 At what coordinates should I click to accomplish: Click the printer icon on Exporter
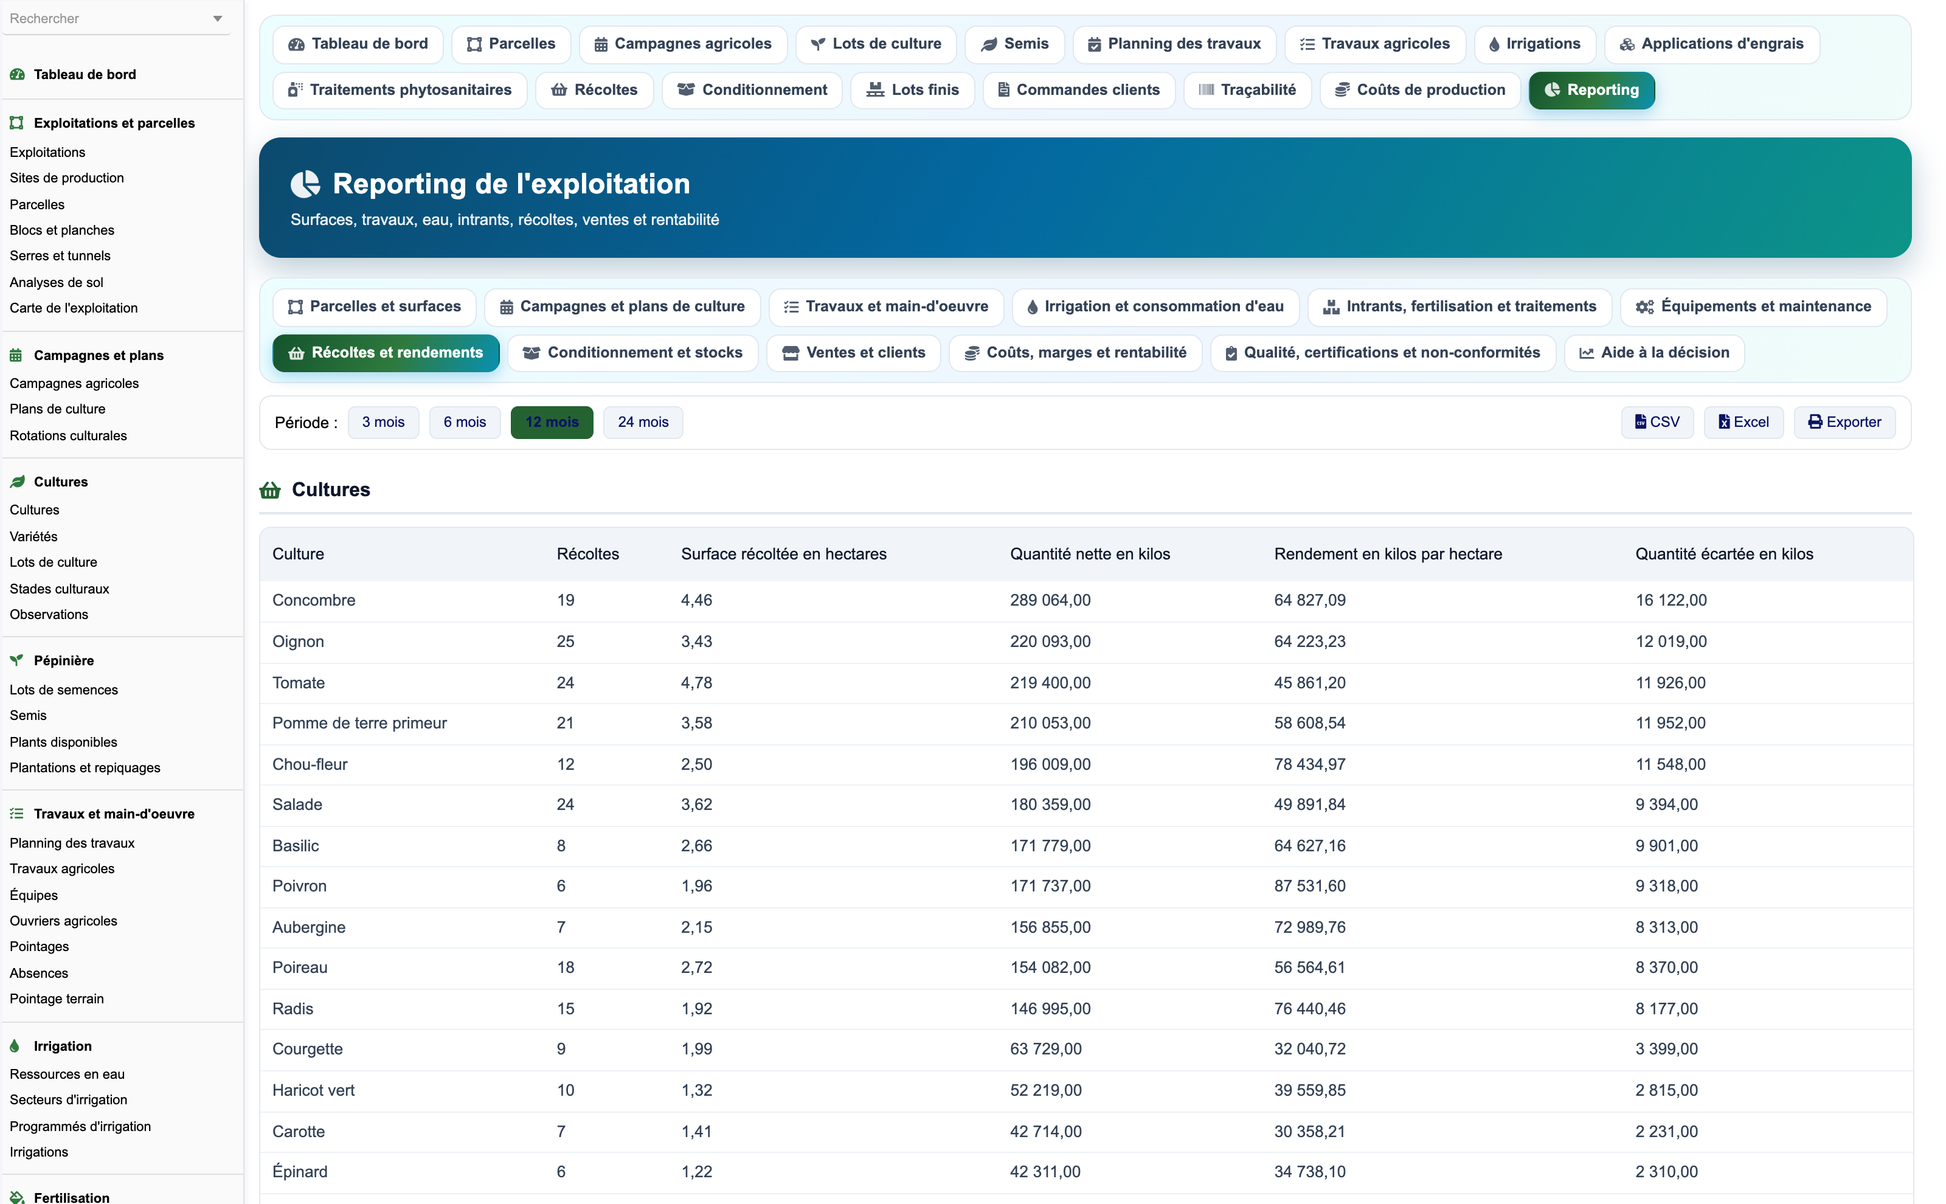pyautogui.click(x=1815, y=422)
